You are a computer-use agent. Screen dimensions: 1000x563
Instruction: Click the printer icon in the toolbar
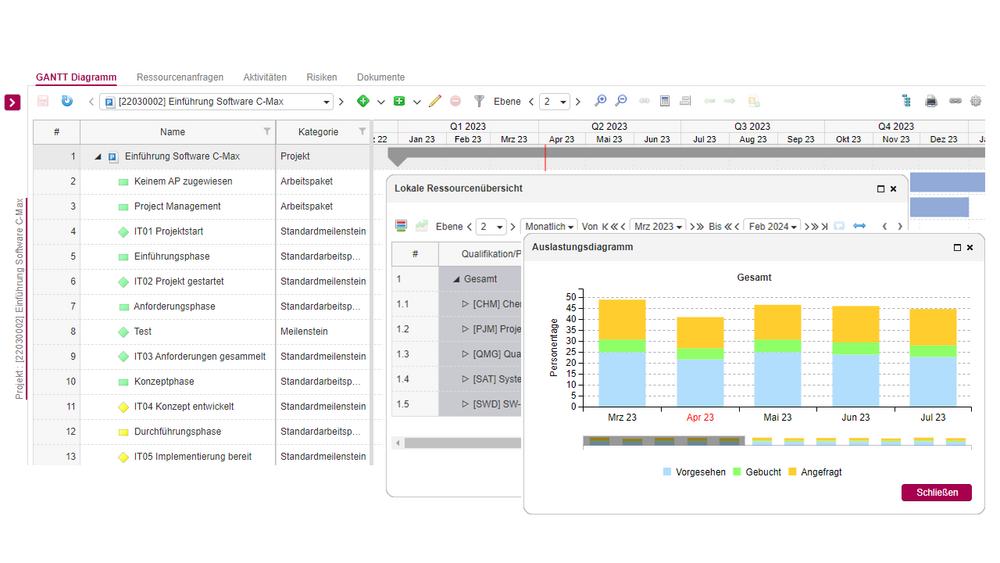tap(931, 101)
